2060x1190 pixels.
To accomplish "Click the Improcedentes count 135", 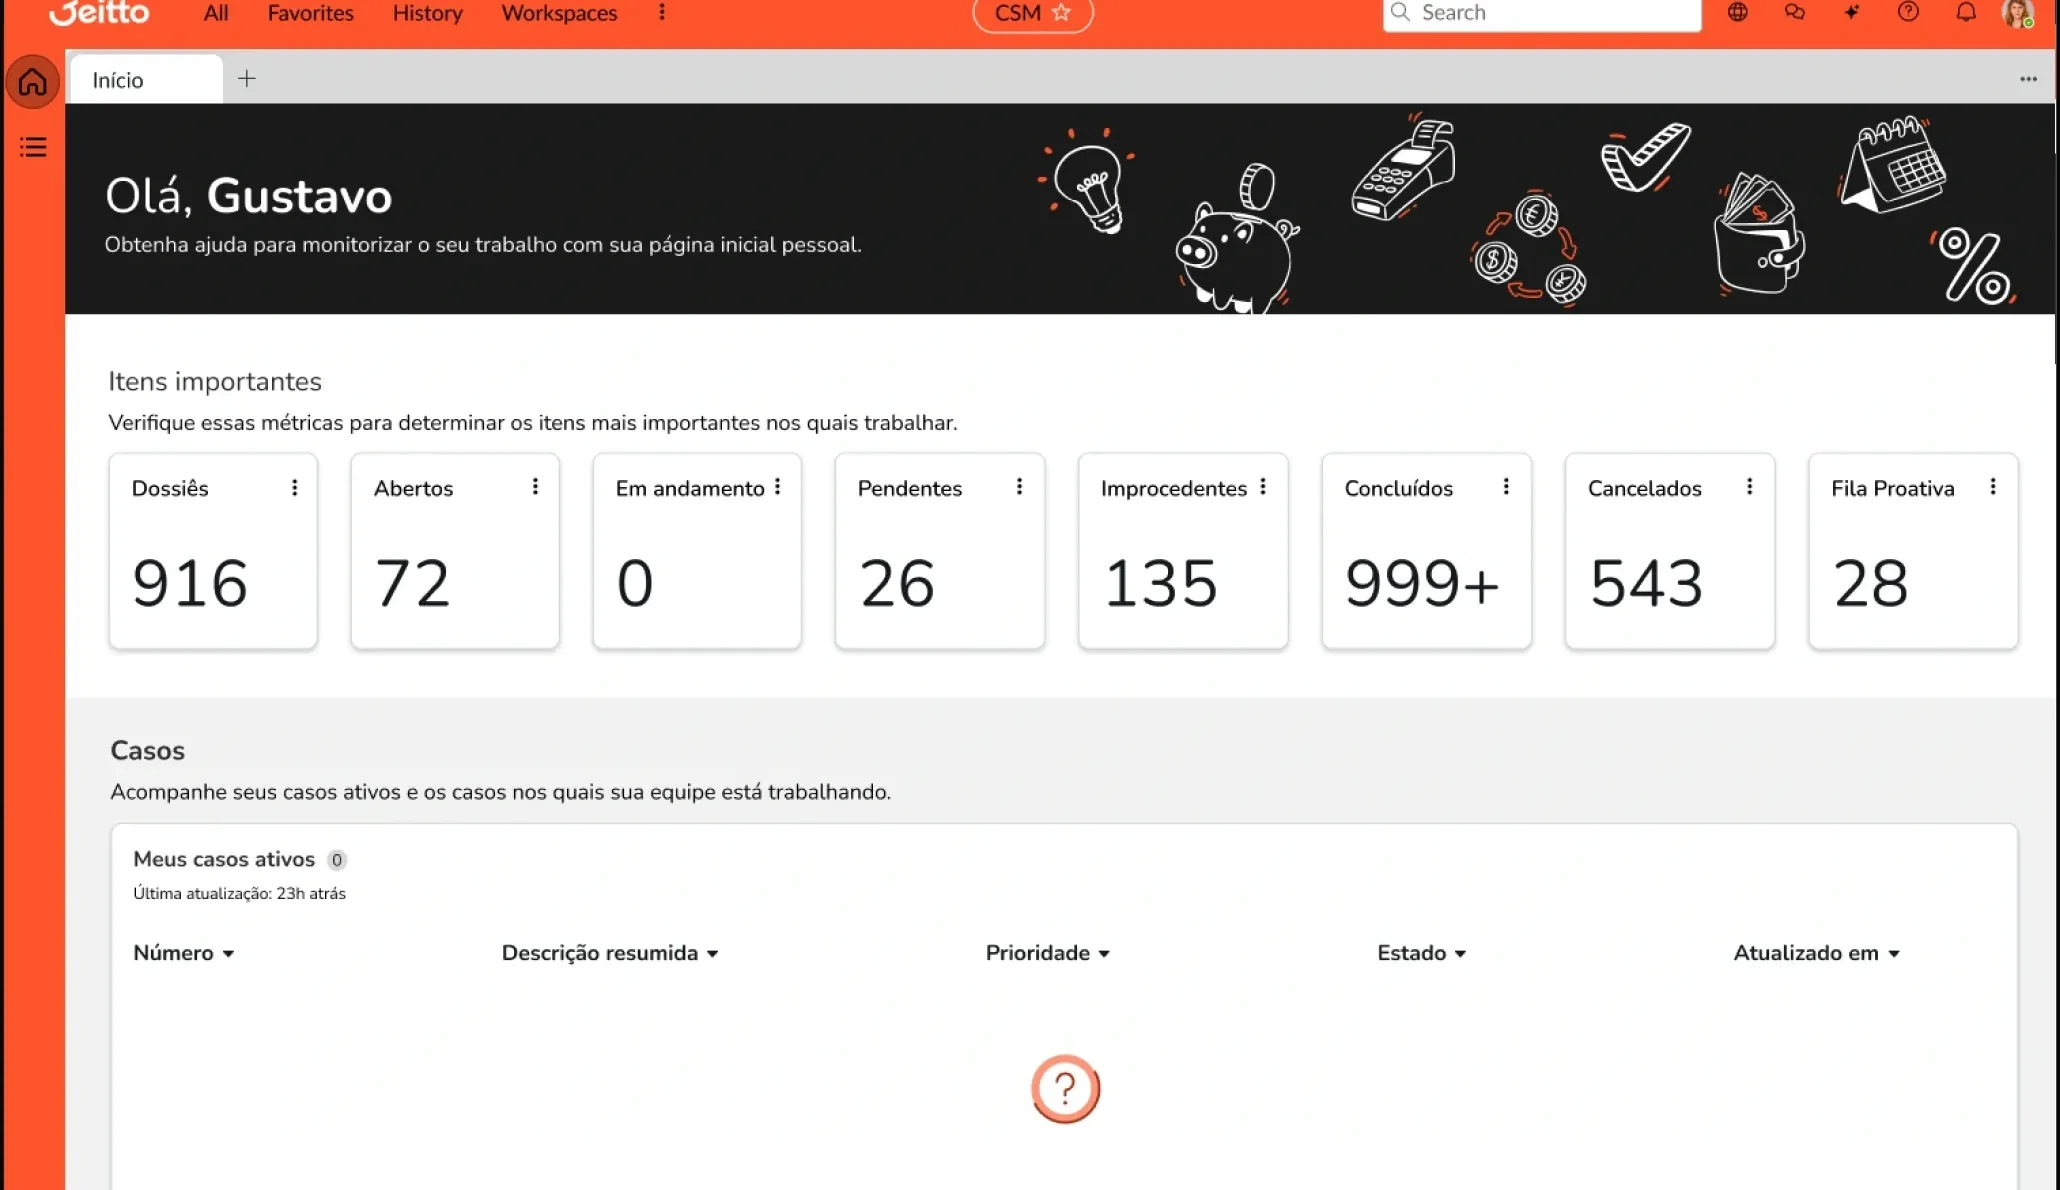I will [1160, 583].
